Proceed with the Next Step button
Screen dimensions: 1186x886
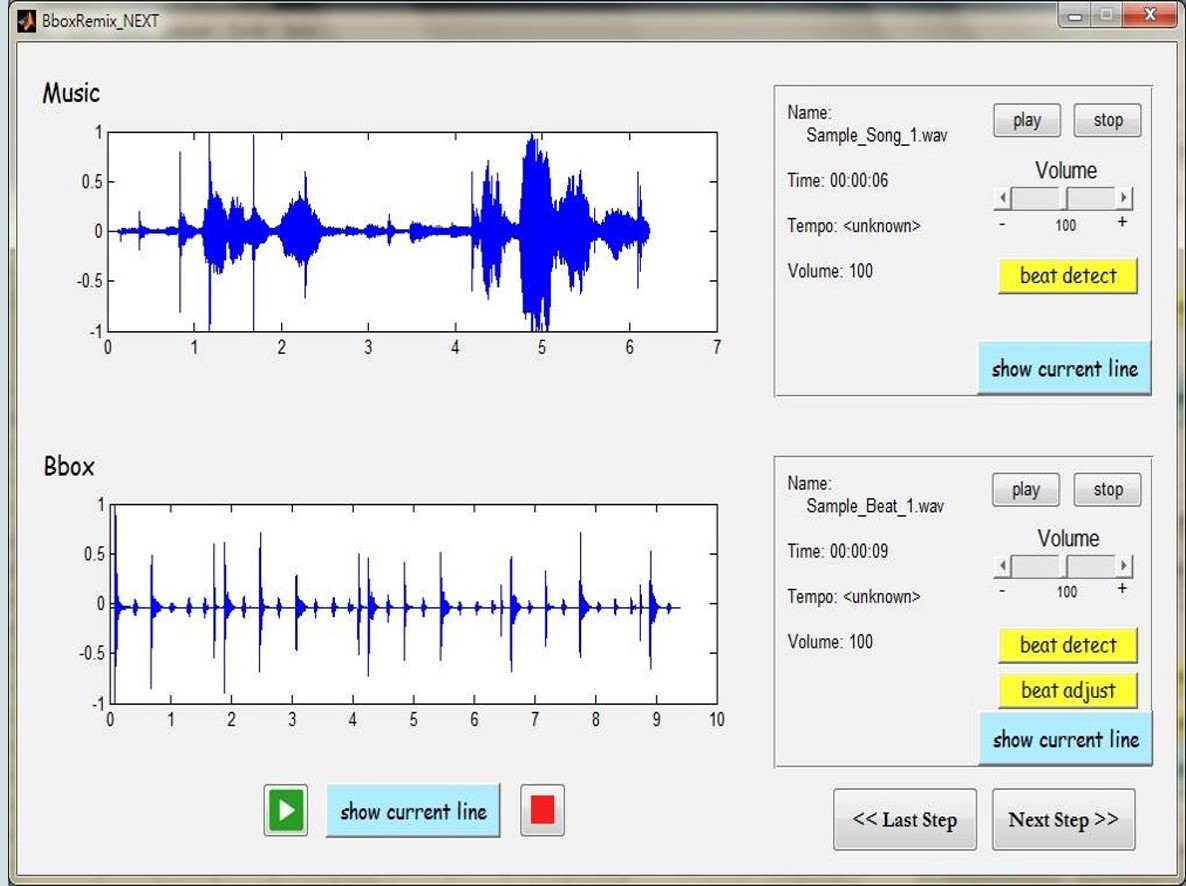click(x=1063, y=820)
